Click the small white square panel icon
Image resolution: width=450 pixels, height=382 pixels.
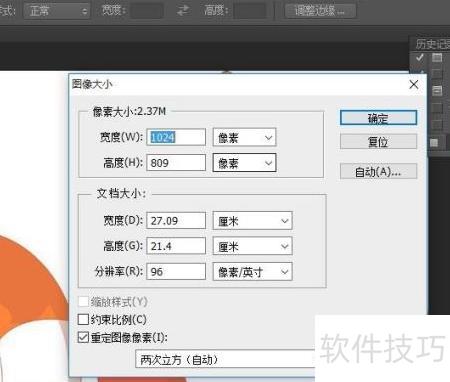434,143
